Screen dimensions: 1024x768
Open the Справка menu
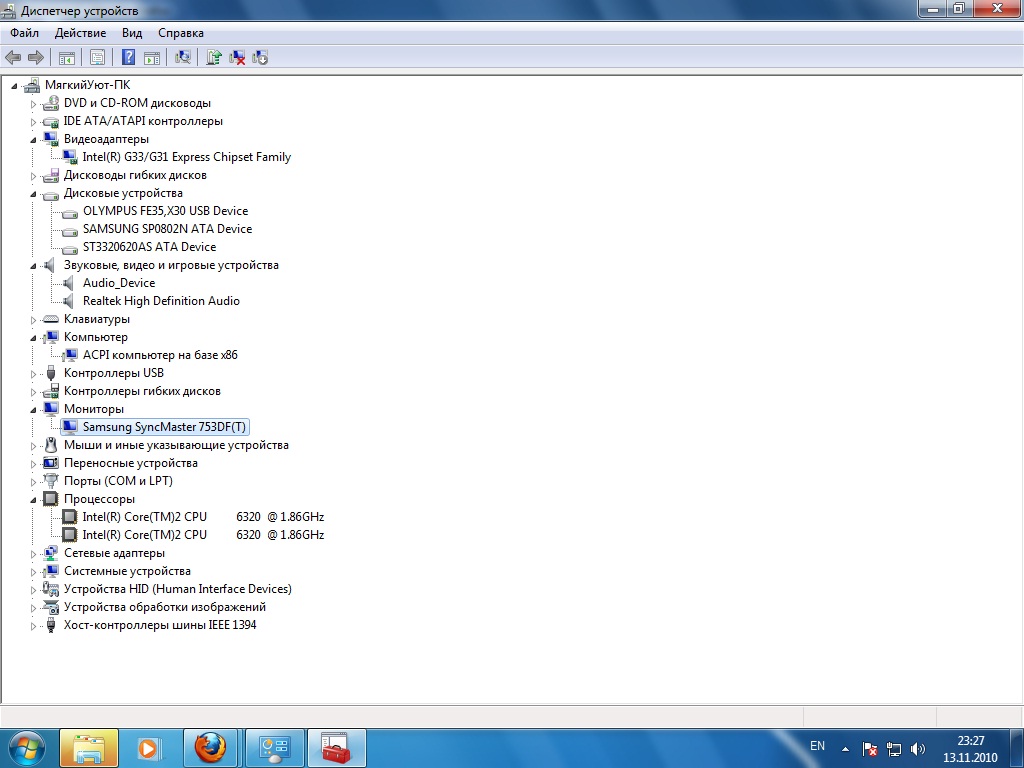point(181,33)
